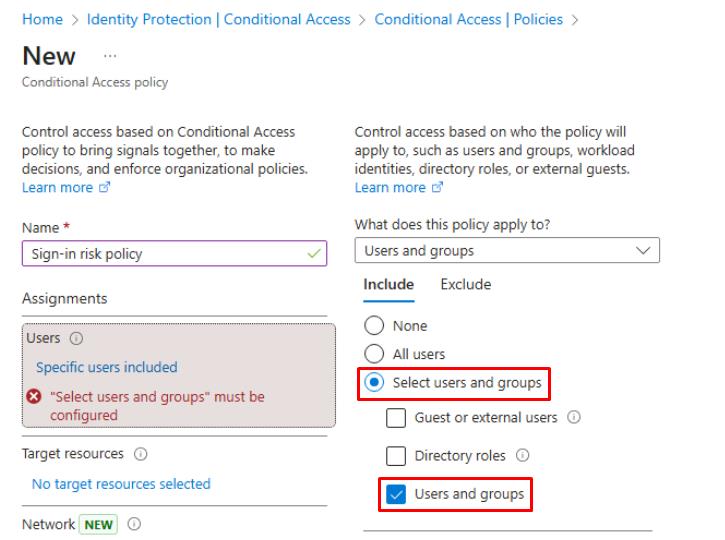Check the Guest or external users box

396,418
